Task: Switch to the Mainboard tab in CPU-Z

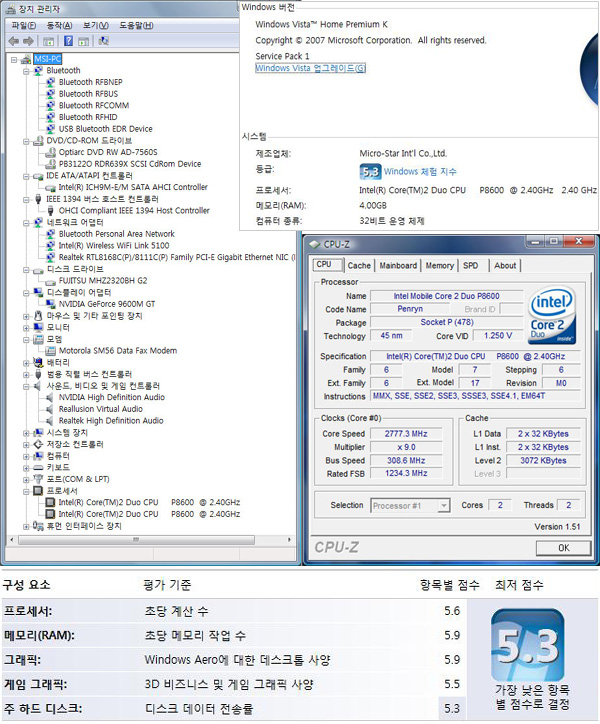Action: [x=398, y=265]
